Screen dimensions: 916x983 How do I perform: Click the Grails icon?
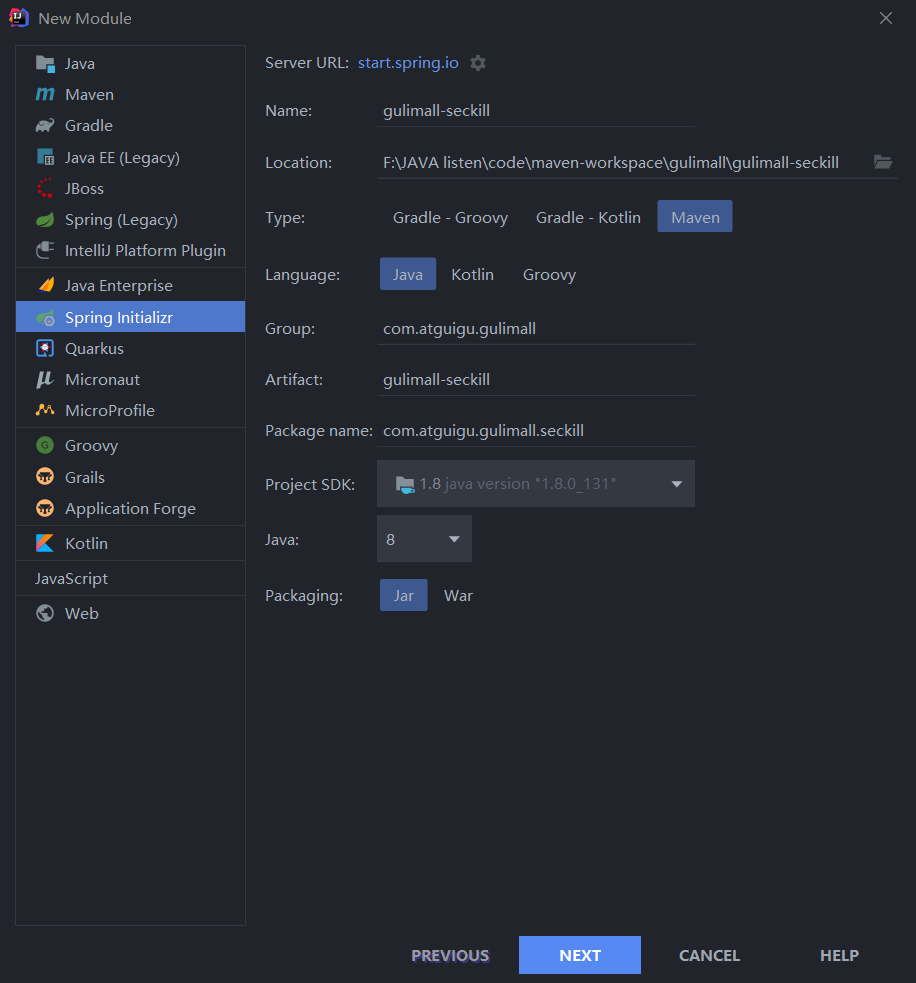45,477
